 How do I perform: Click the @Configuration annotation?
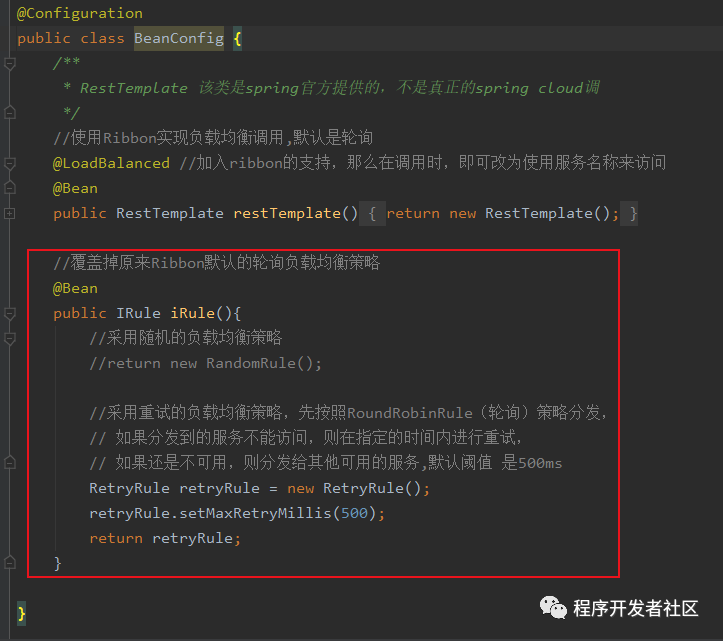tap(80, 13)
